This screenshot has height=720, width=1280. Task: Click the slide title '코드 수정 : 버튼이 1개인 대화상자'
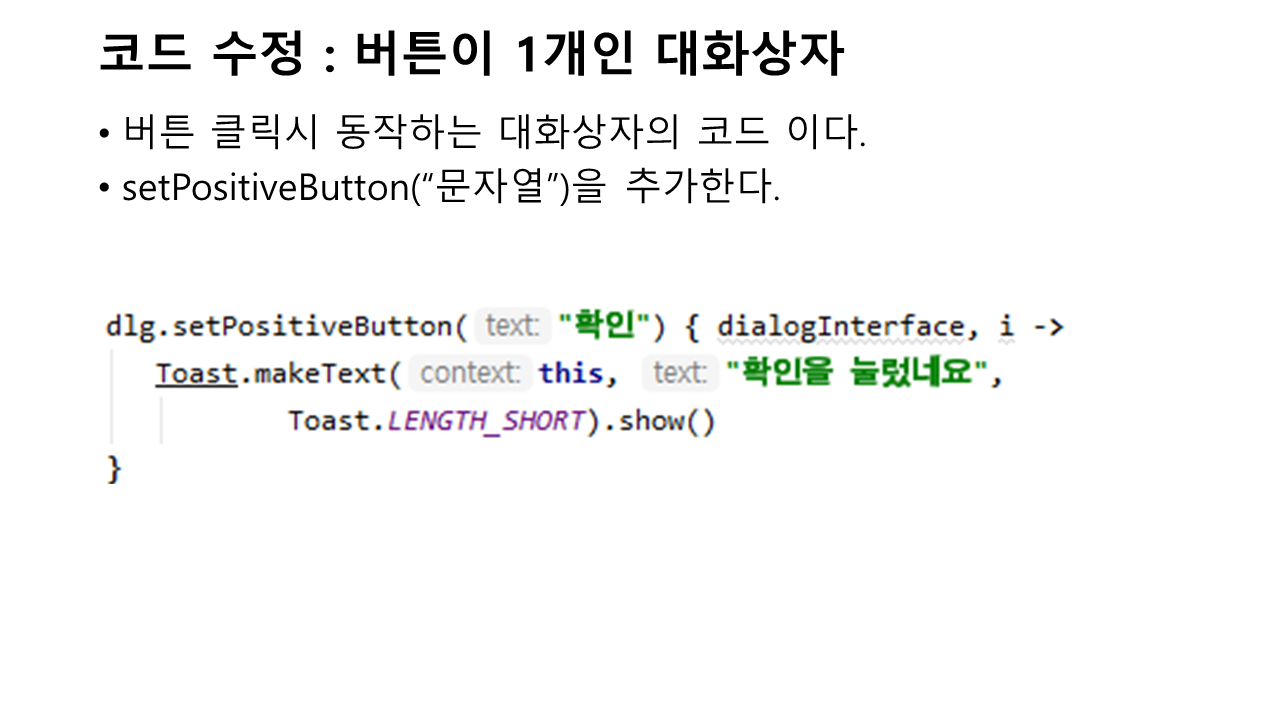pyautogui.click(x=471, y=56)
